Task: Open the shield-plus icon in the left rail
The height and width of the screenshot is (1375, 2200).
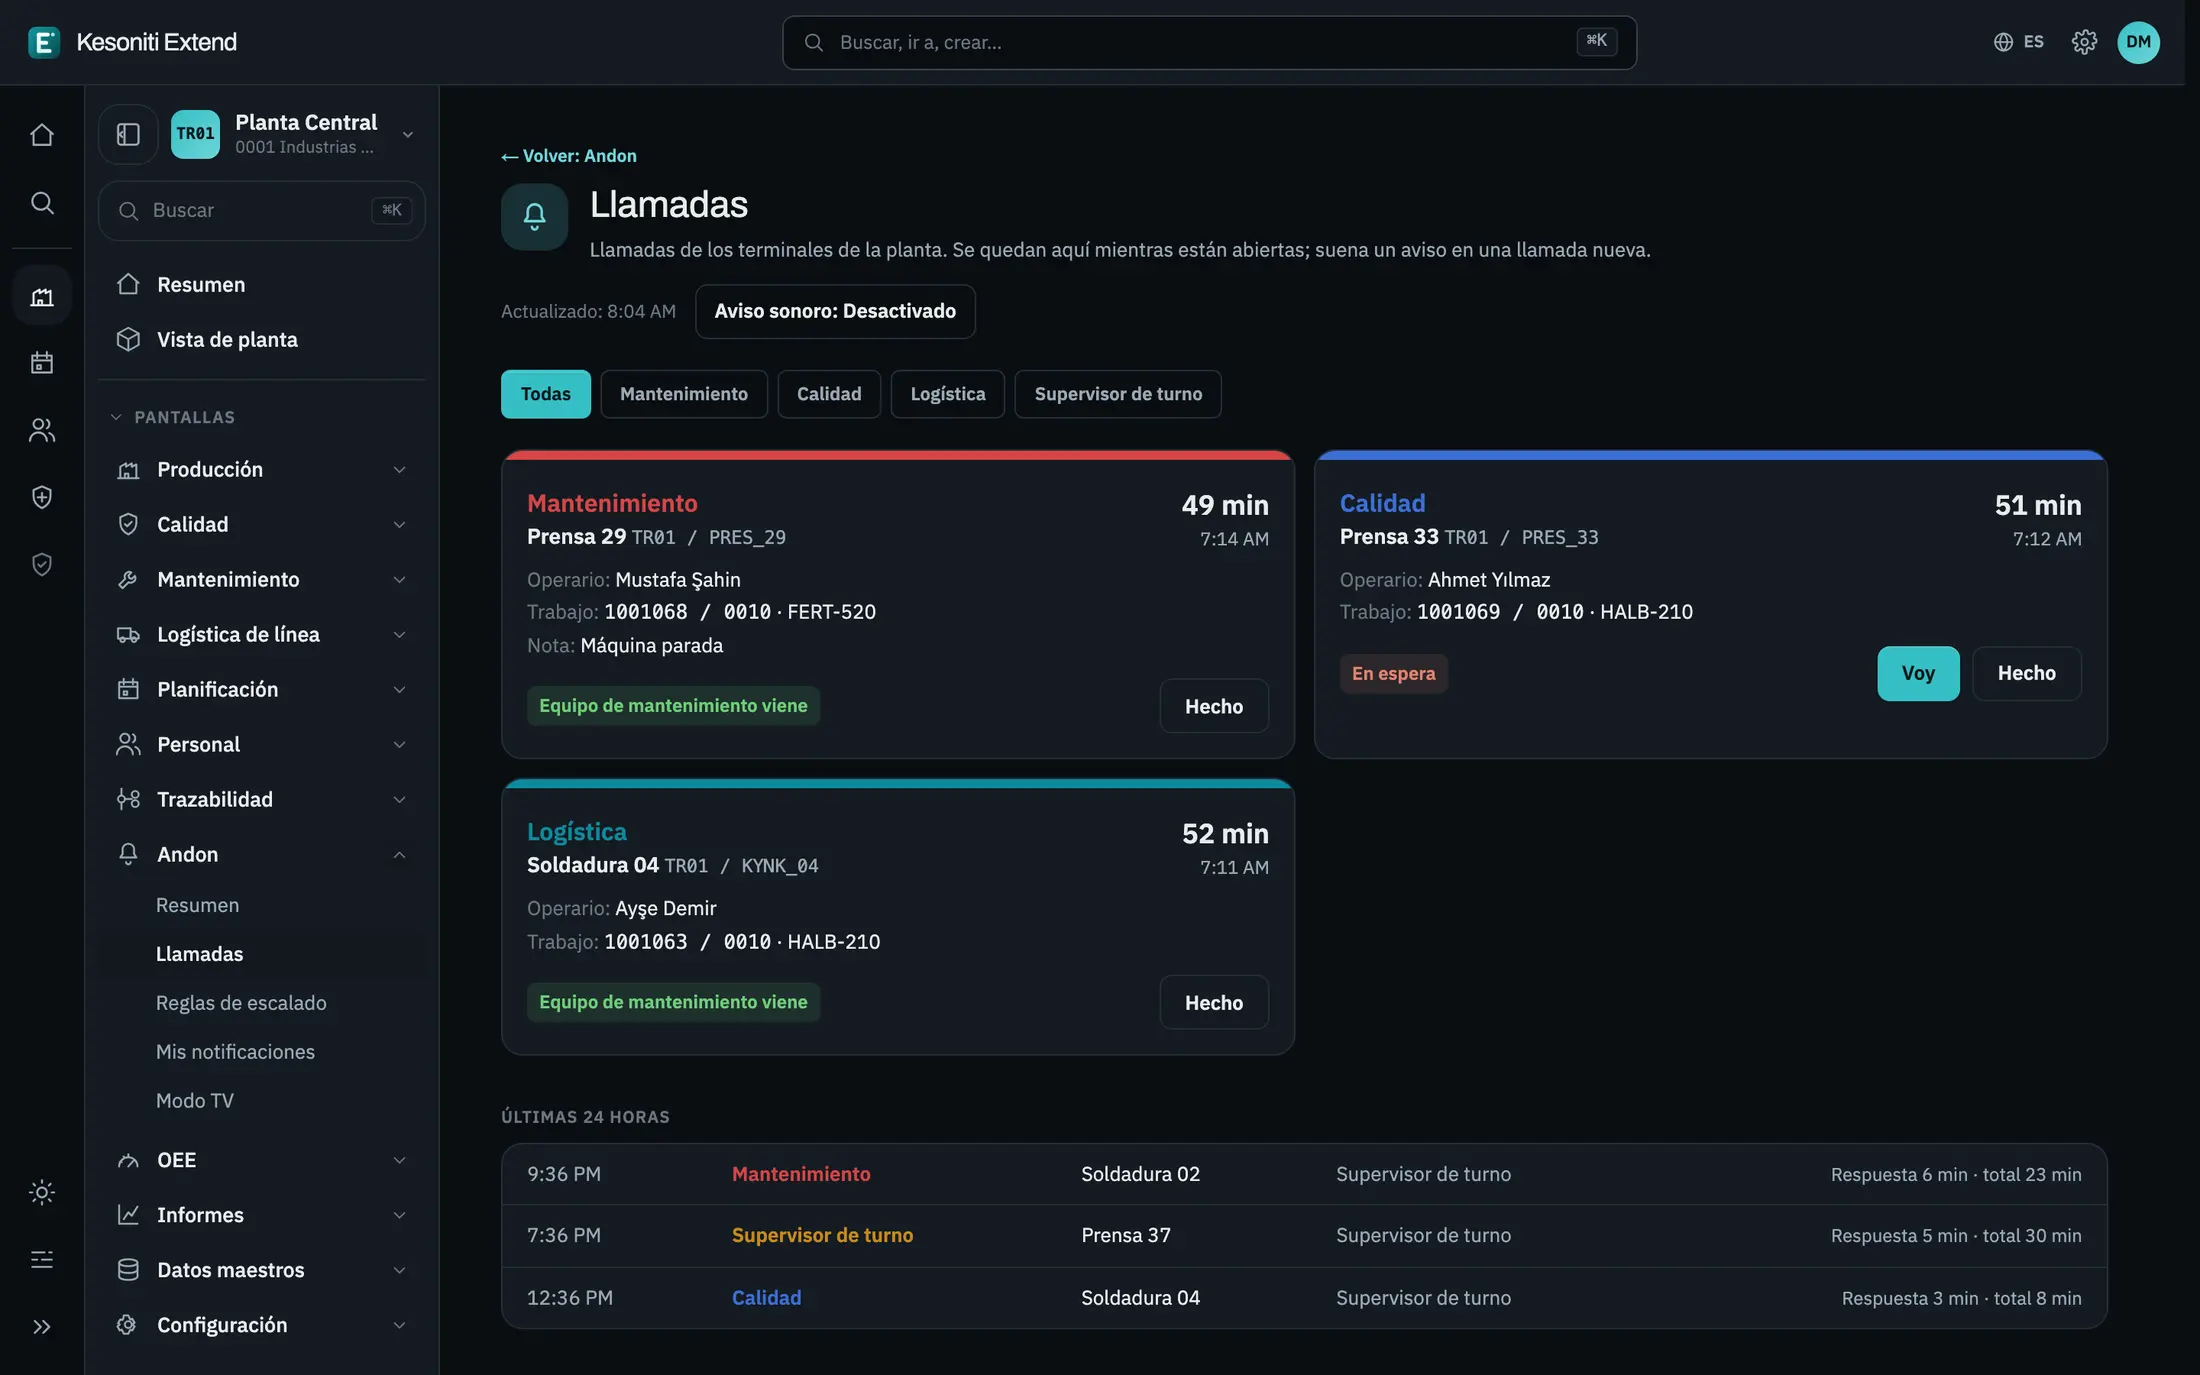Action: (x=42, y=497)
